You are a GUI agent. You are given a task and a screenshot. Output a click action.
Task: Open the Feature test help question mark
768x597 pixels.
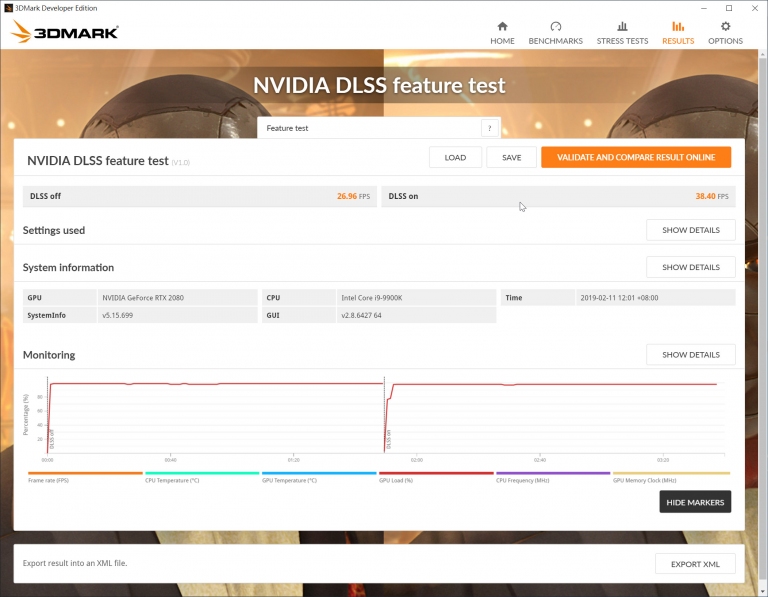[489, 128]
